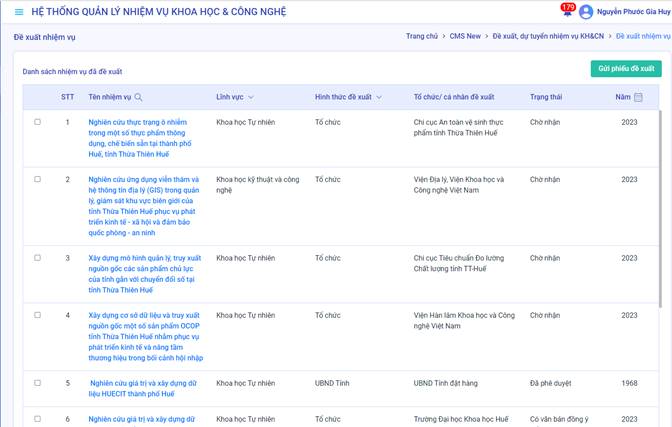
Task: Open the hamburger menu icon
Action: click(x=19, y=12)
